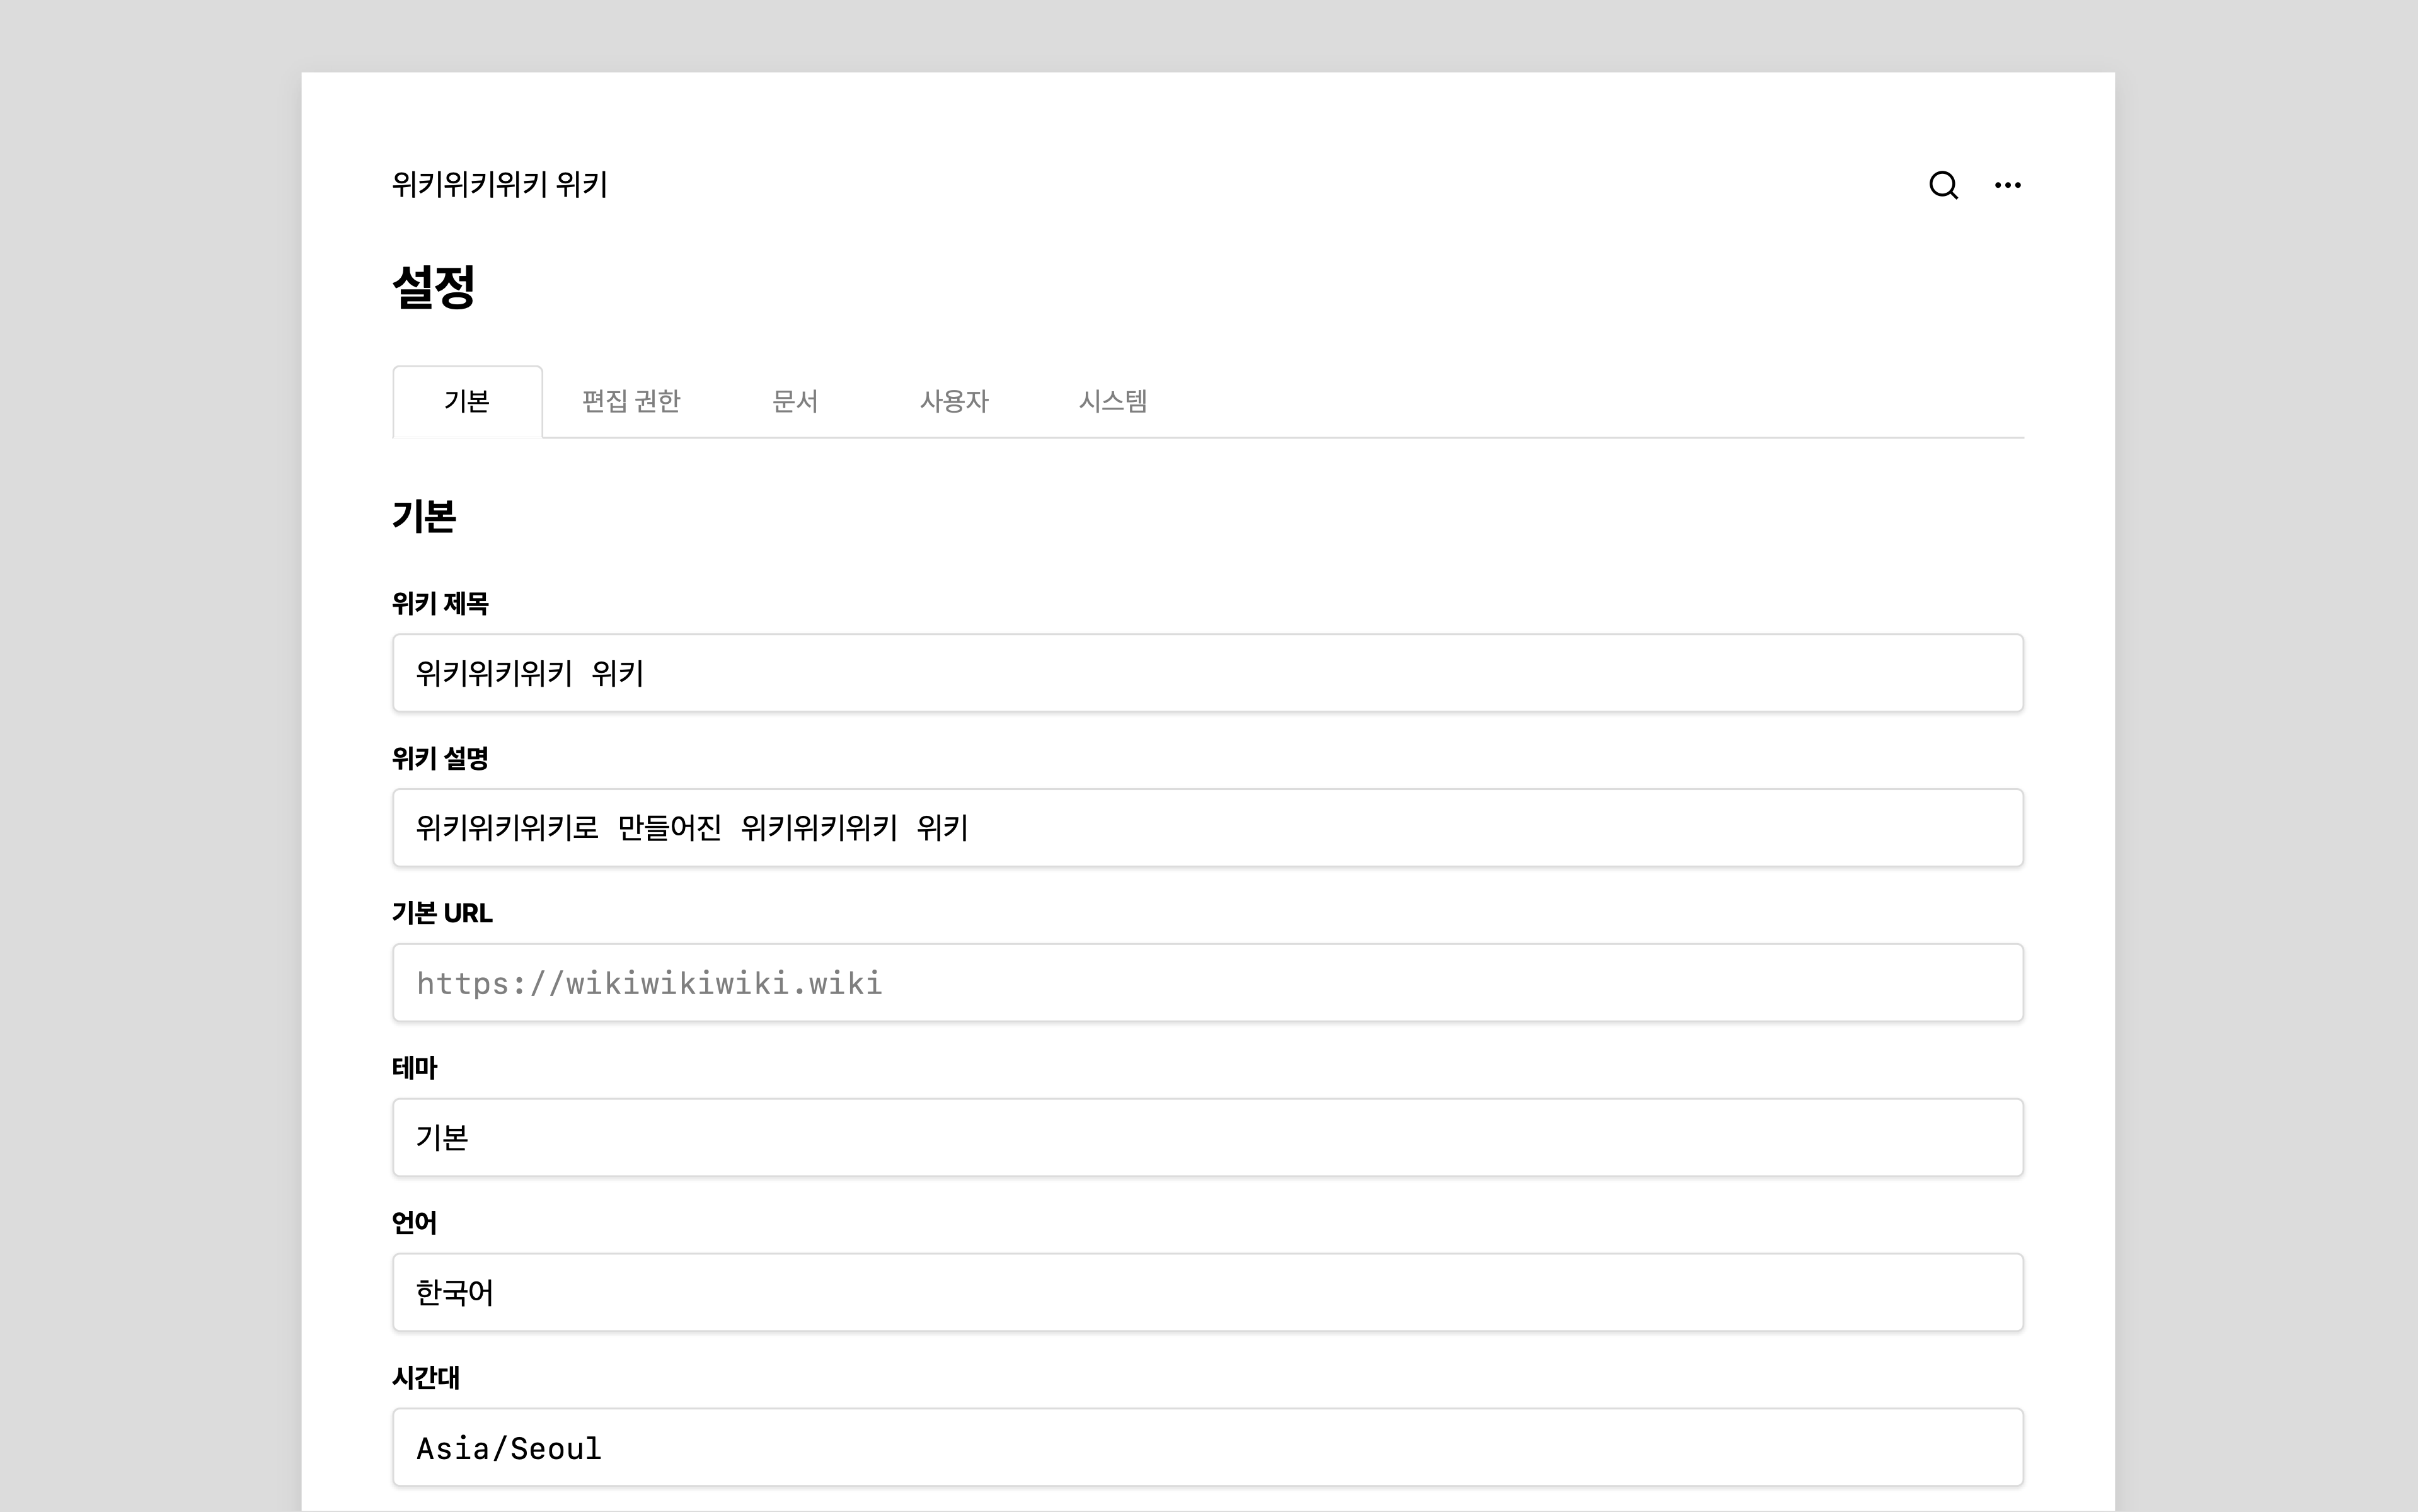Screen dimensions: 2418x1512
Task: Open the 언어 selector showing 한국어
Action: [1207, 1293]
